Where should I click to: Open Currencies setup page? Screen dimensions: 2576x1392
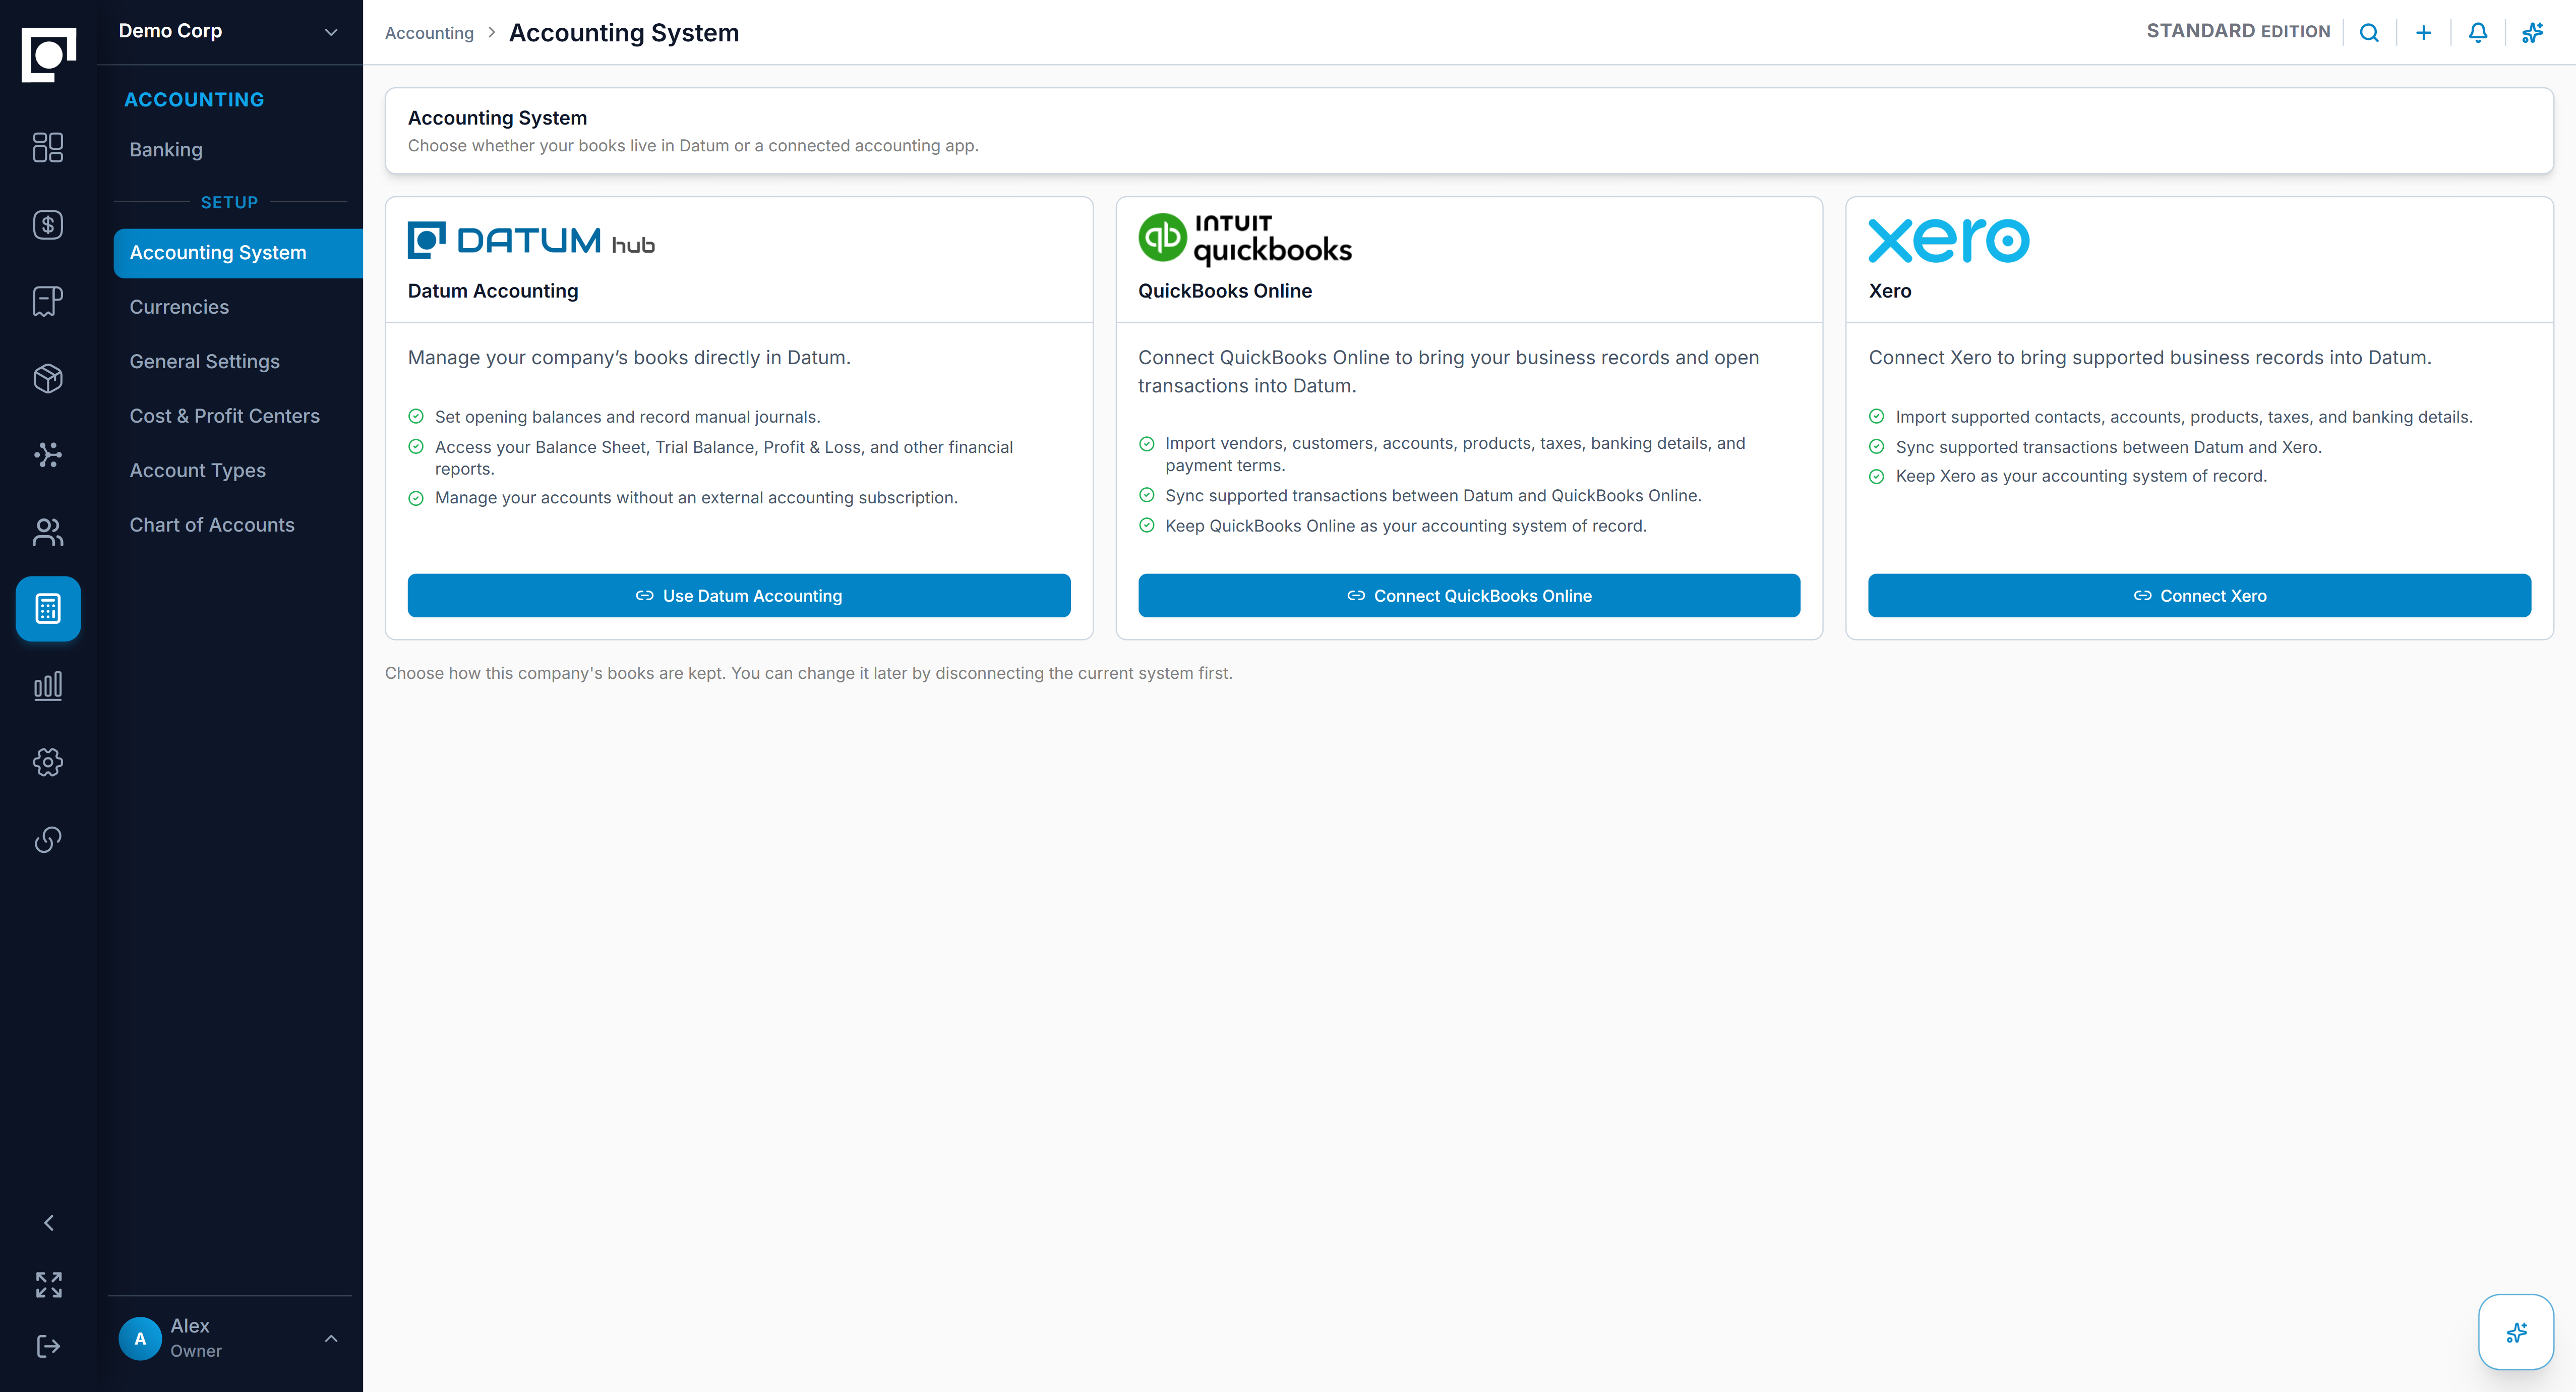click(179, 307)
